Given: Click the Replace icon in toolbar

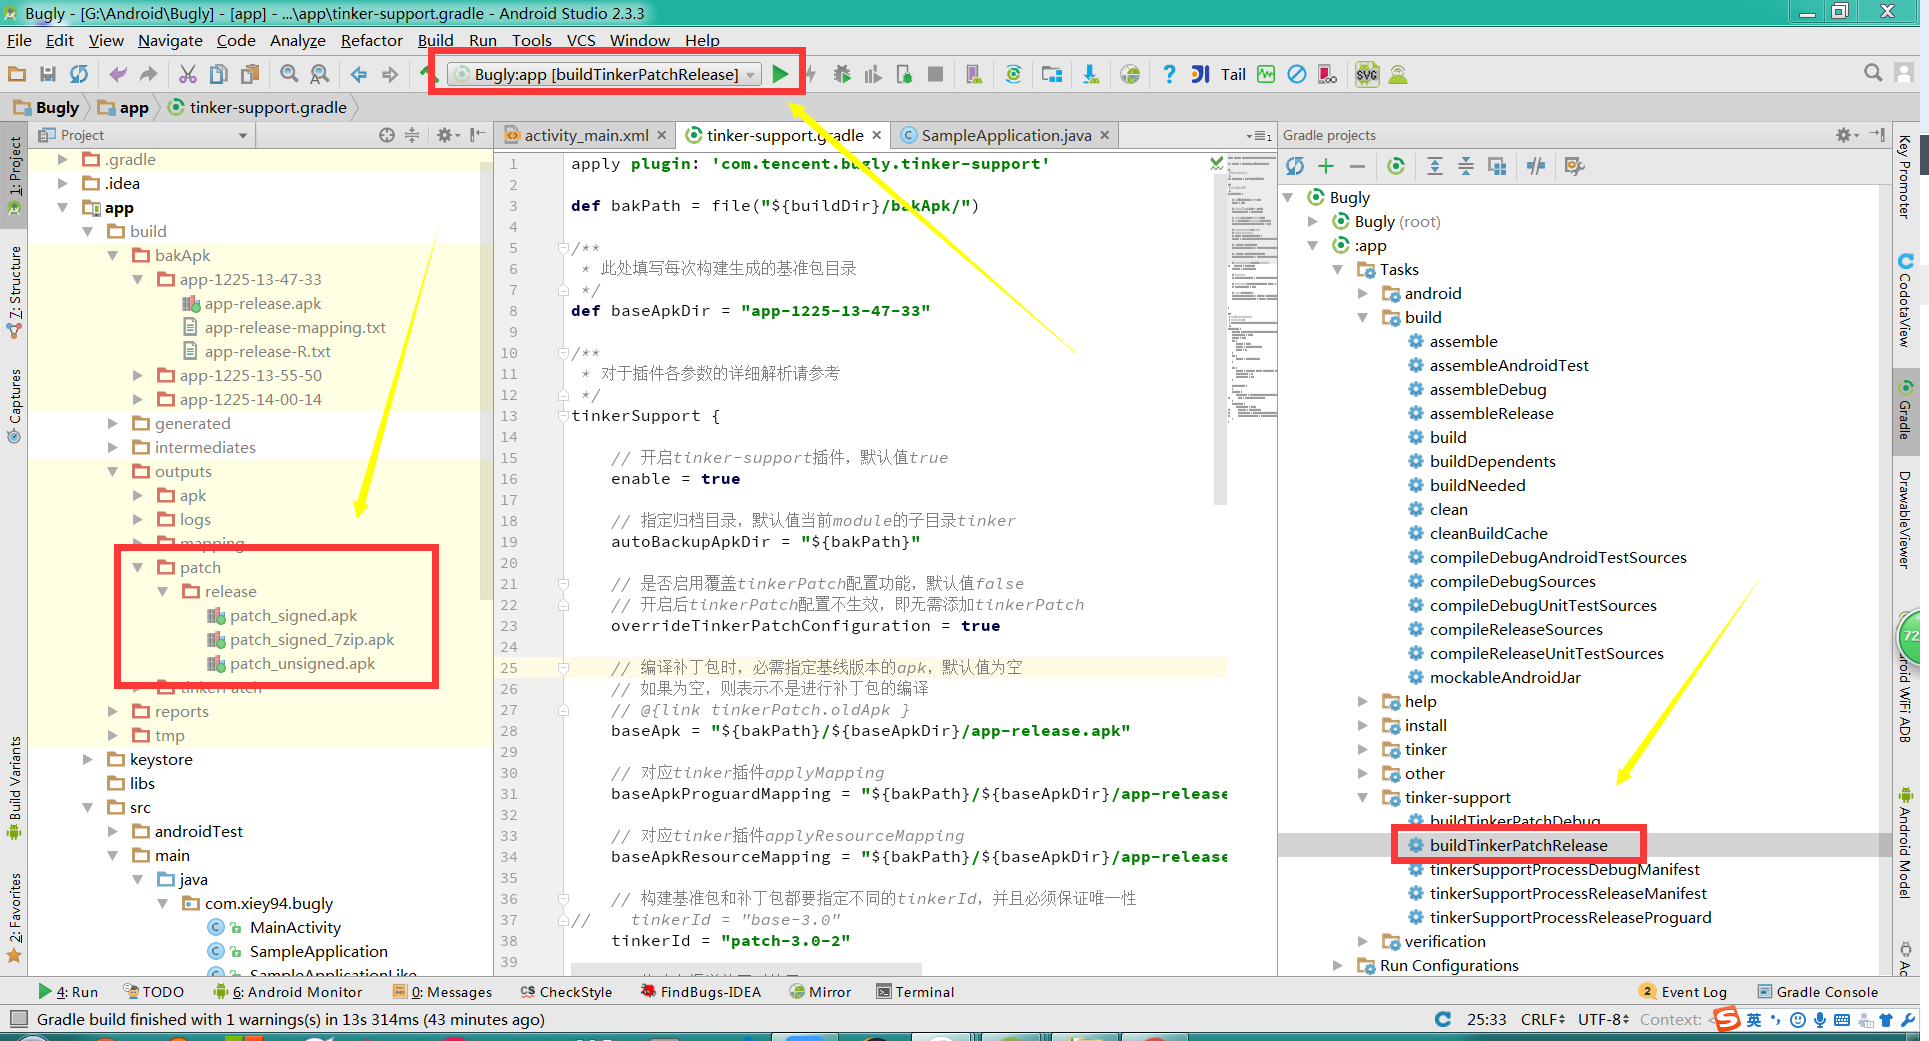Looking at the screenshot, I should (320, 74).
